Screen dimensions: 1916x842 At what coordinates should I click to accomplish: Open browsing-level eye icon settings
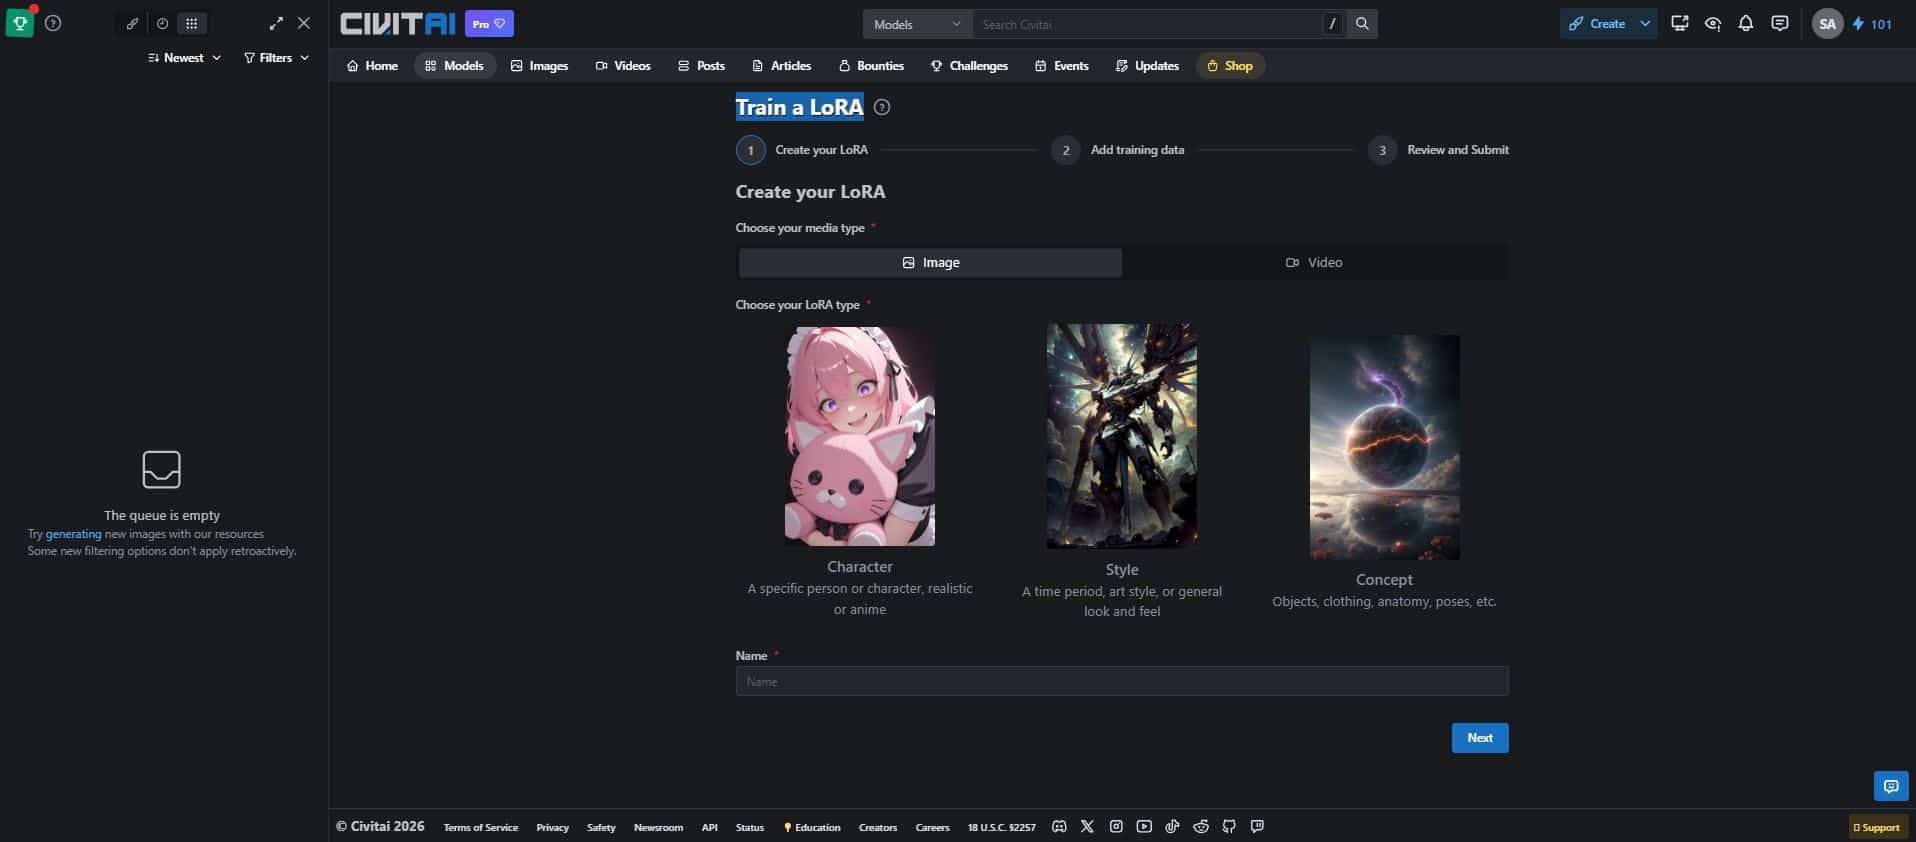click(1713, 24)
